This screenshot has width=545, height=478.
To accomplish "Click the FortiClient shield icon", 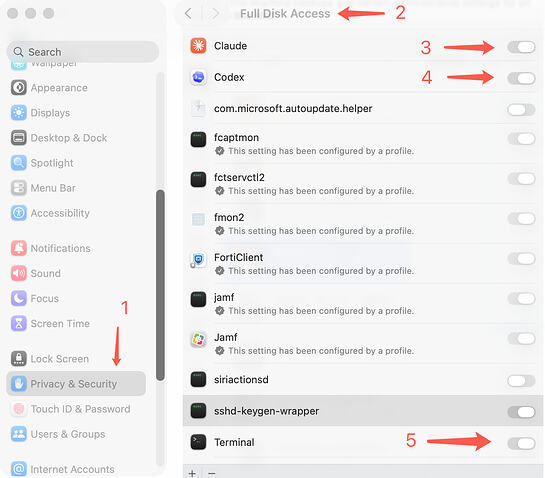I will coord(198,260).
